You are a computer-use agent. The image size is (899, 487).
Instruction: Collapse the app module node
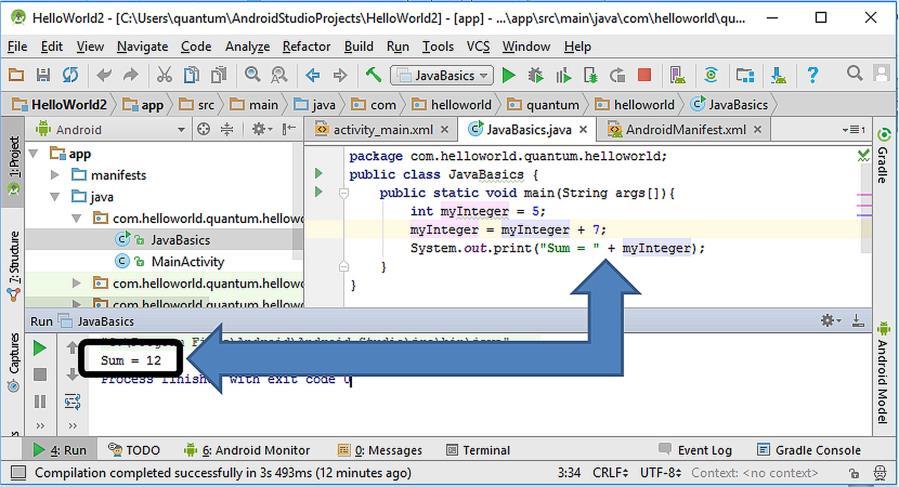coord(34,153)
